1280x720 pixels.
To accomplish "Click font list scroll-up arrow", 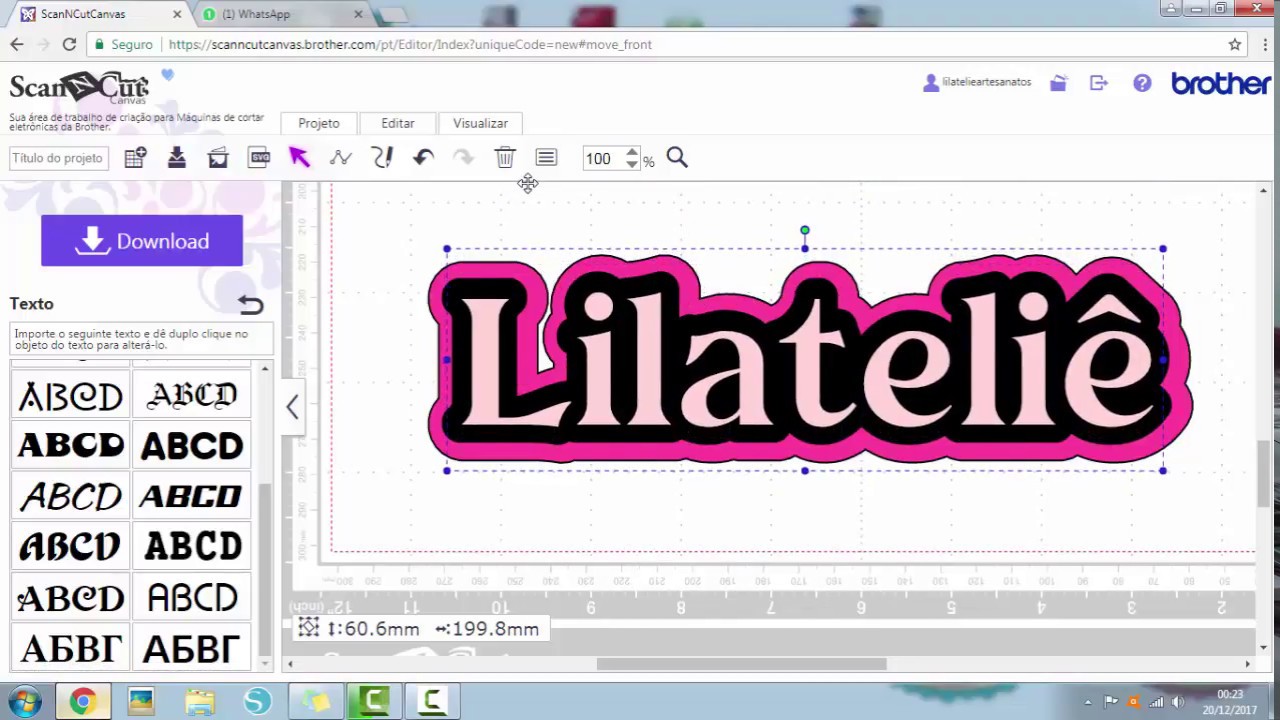I will click(x=265, y=370).
